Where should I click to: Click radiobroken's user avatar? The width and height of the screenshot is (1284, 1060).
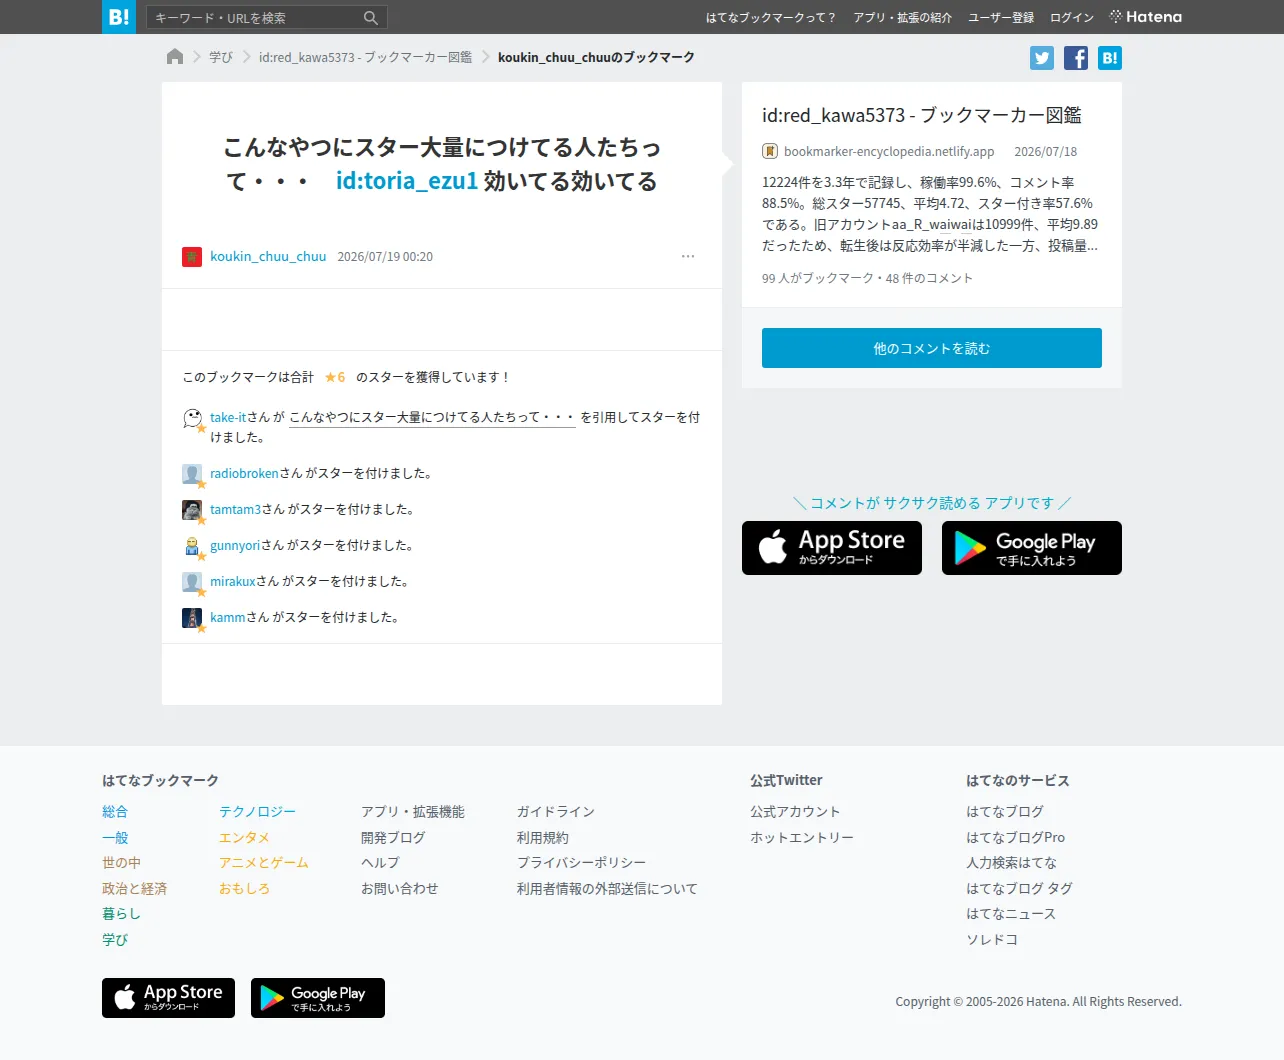(x=192, y=474)
